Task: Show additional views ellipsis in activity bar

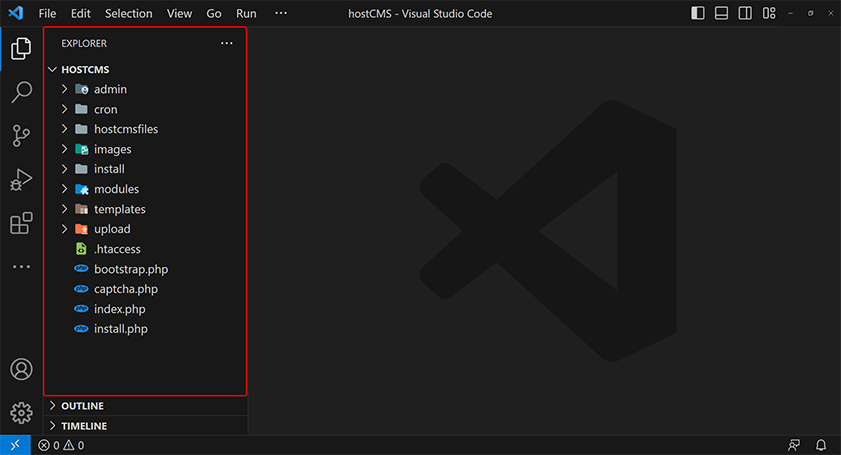Action: tap(21, 267)
